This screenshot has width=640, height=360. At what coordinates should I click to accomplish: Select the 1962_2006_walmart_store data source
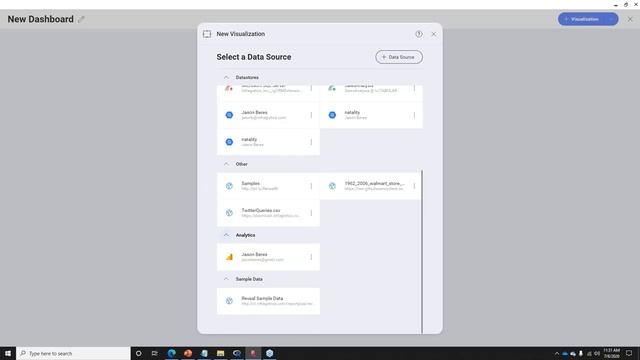[x=371, y=186]
